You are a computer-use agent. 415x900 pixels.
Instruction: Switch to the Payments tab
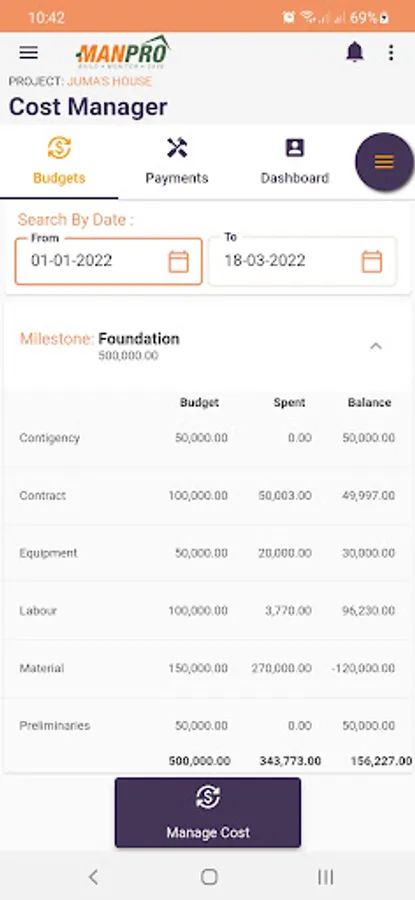click(177, 162)
